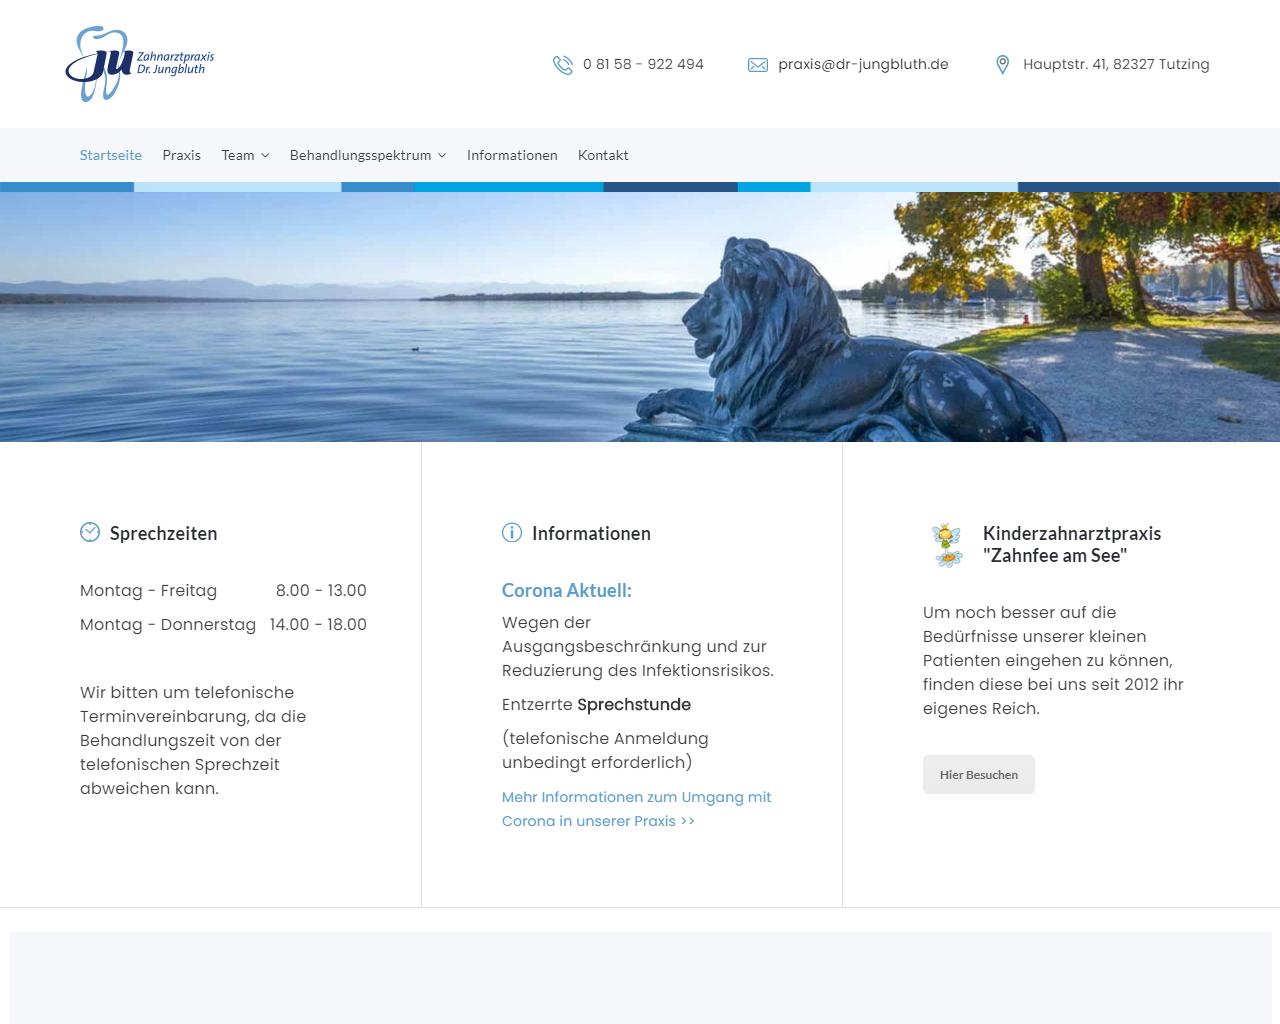Click the info icon beside Informationen heading

512,532
